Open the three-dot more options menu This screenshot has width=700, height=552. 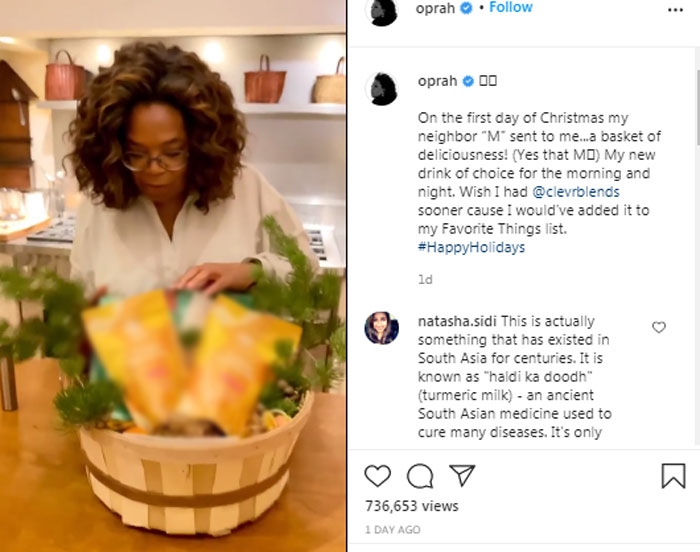click(x=676, y=9)
